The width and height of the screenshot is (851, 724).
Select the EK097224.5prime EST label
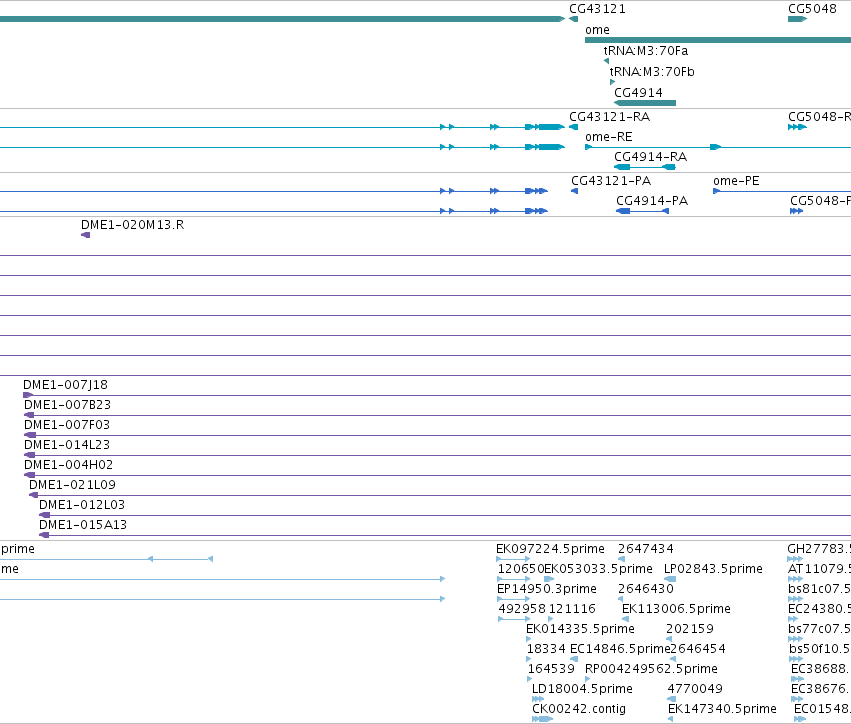point(550,549)
